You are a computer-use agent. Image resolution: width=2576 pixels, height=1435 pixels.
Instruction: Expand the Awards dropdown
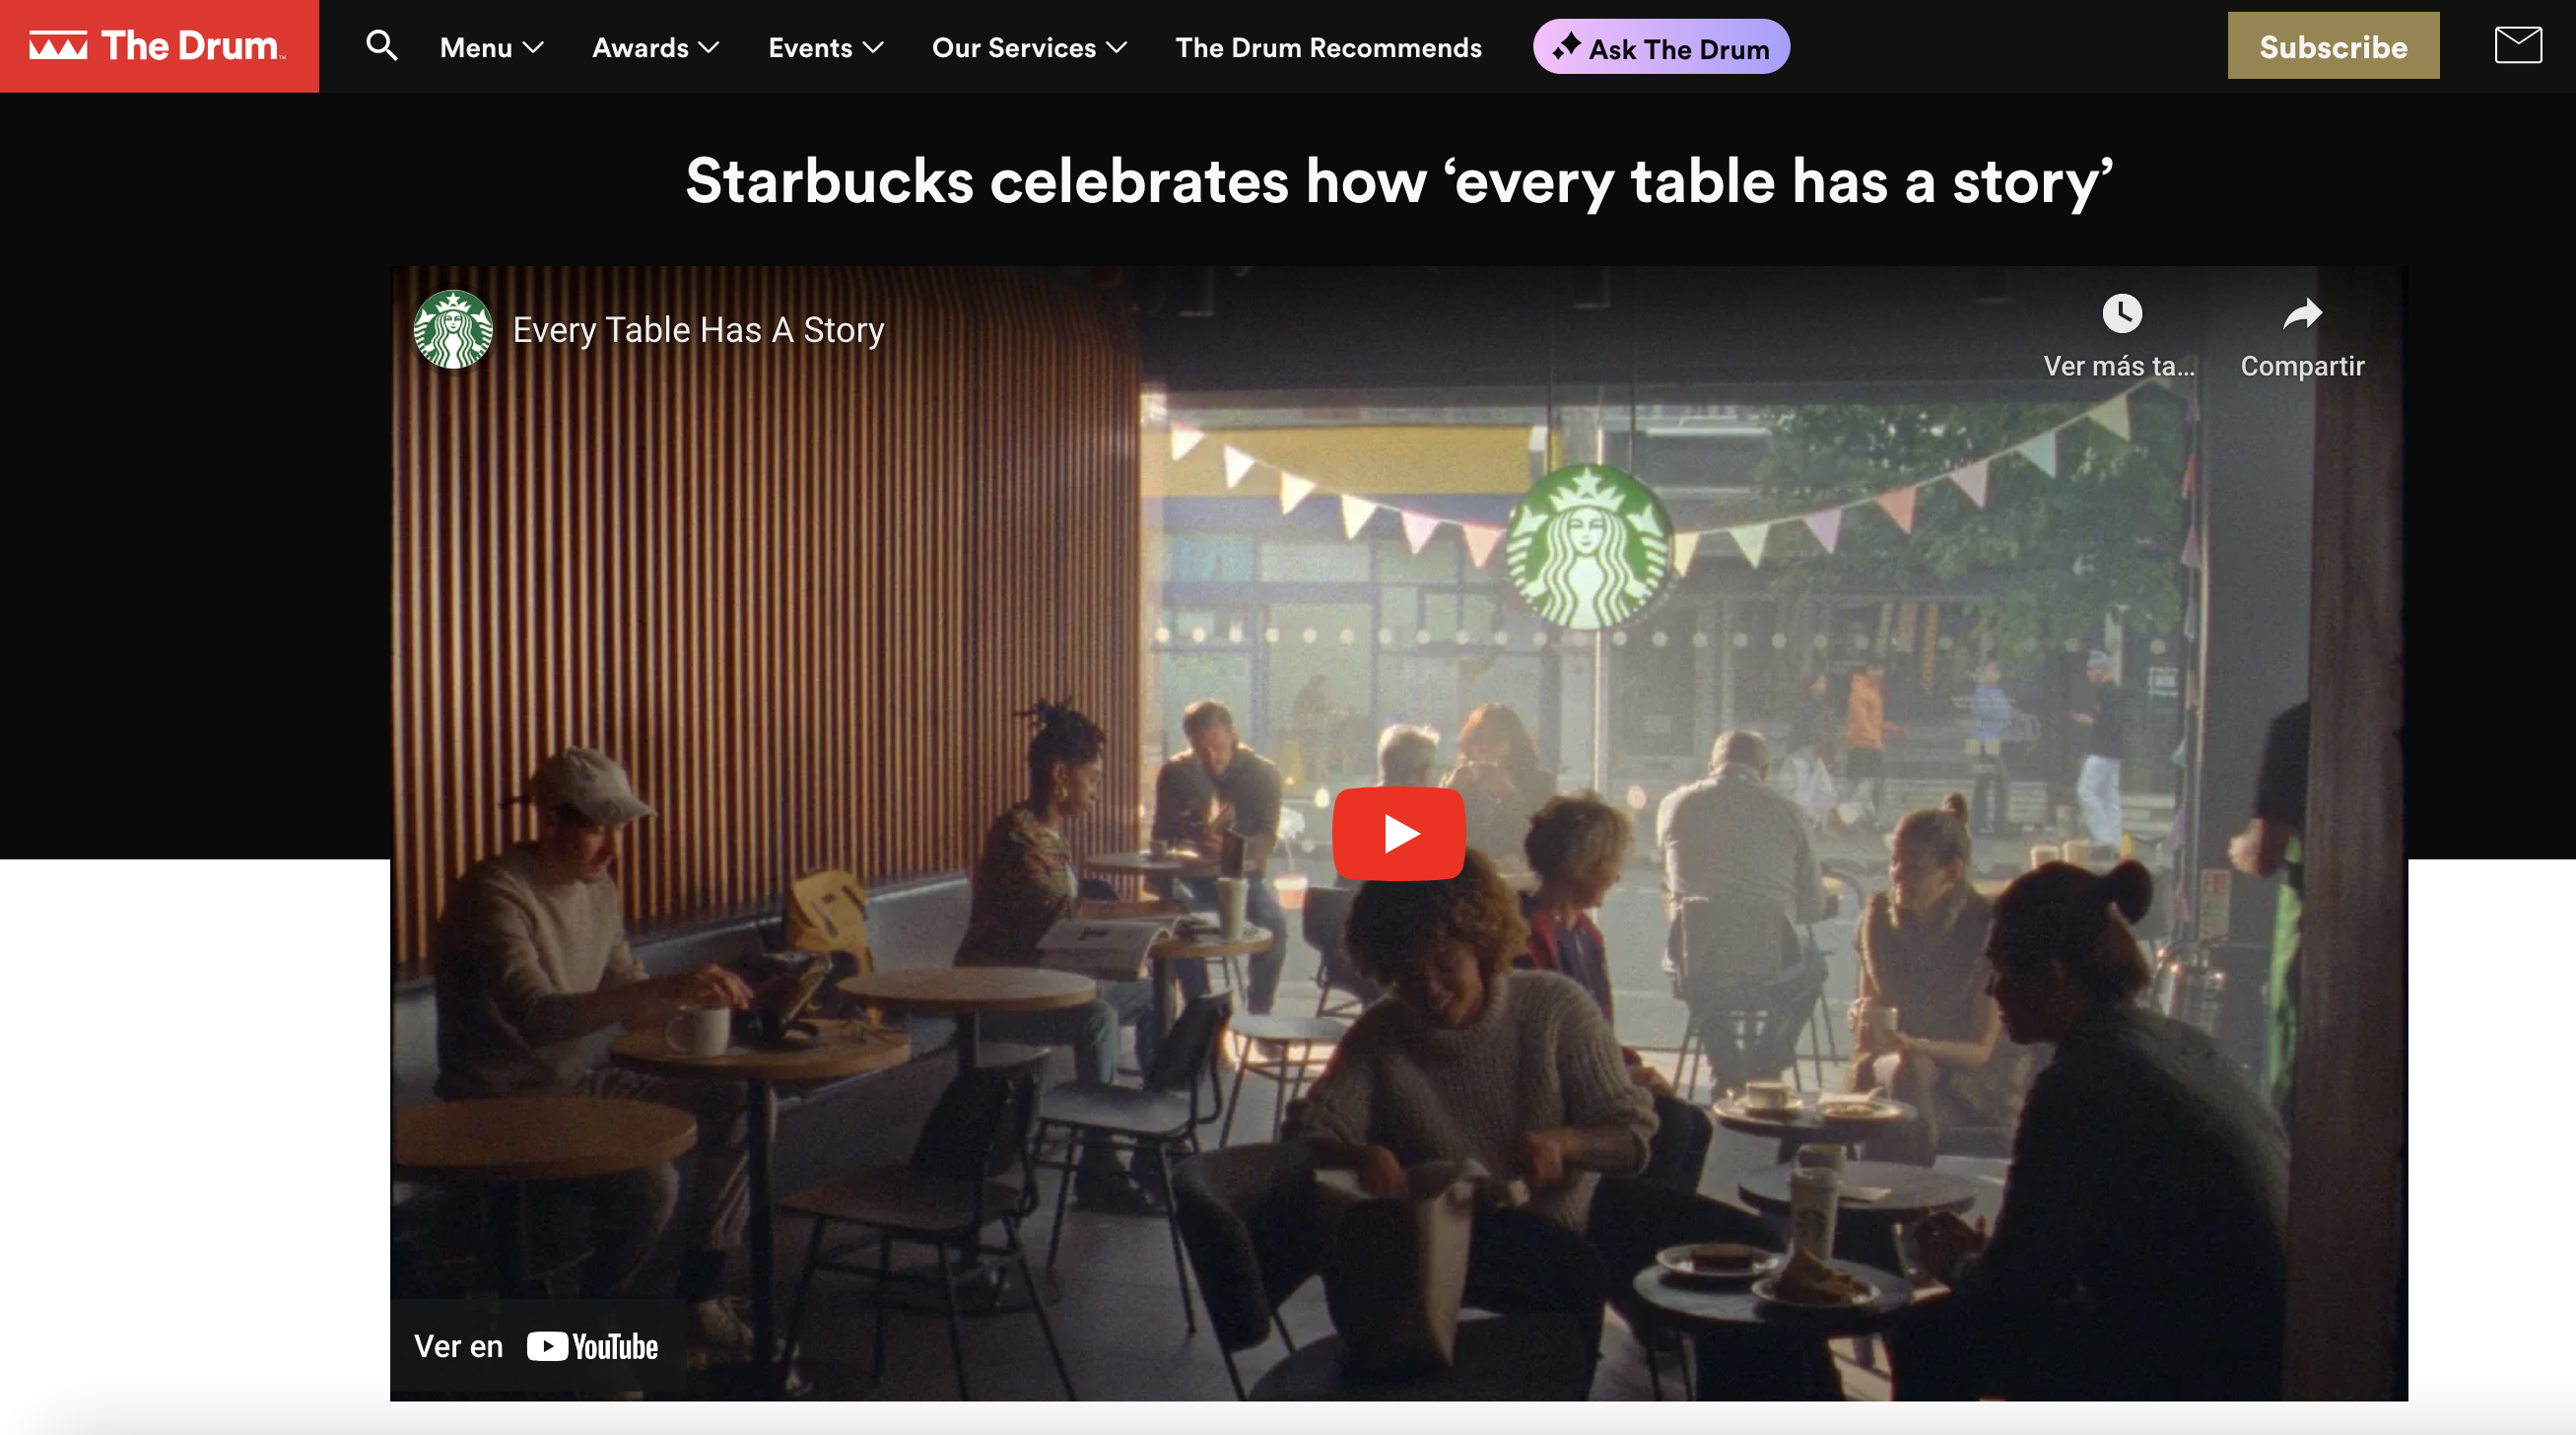[x=655, y=47]
